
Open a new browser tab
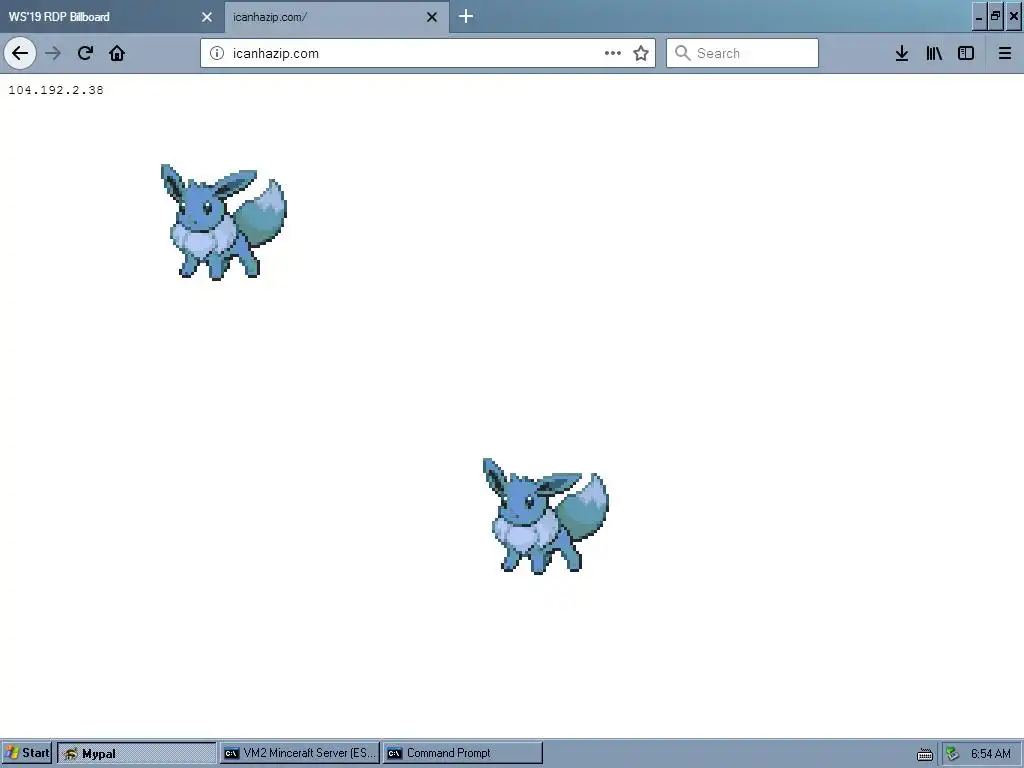tap(466, 16)
